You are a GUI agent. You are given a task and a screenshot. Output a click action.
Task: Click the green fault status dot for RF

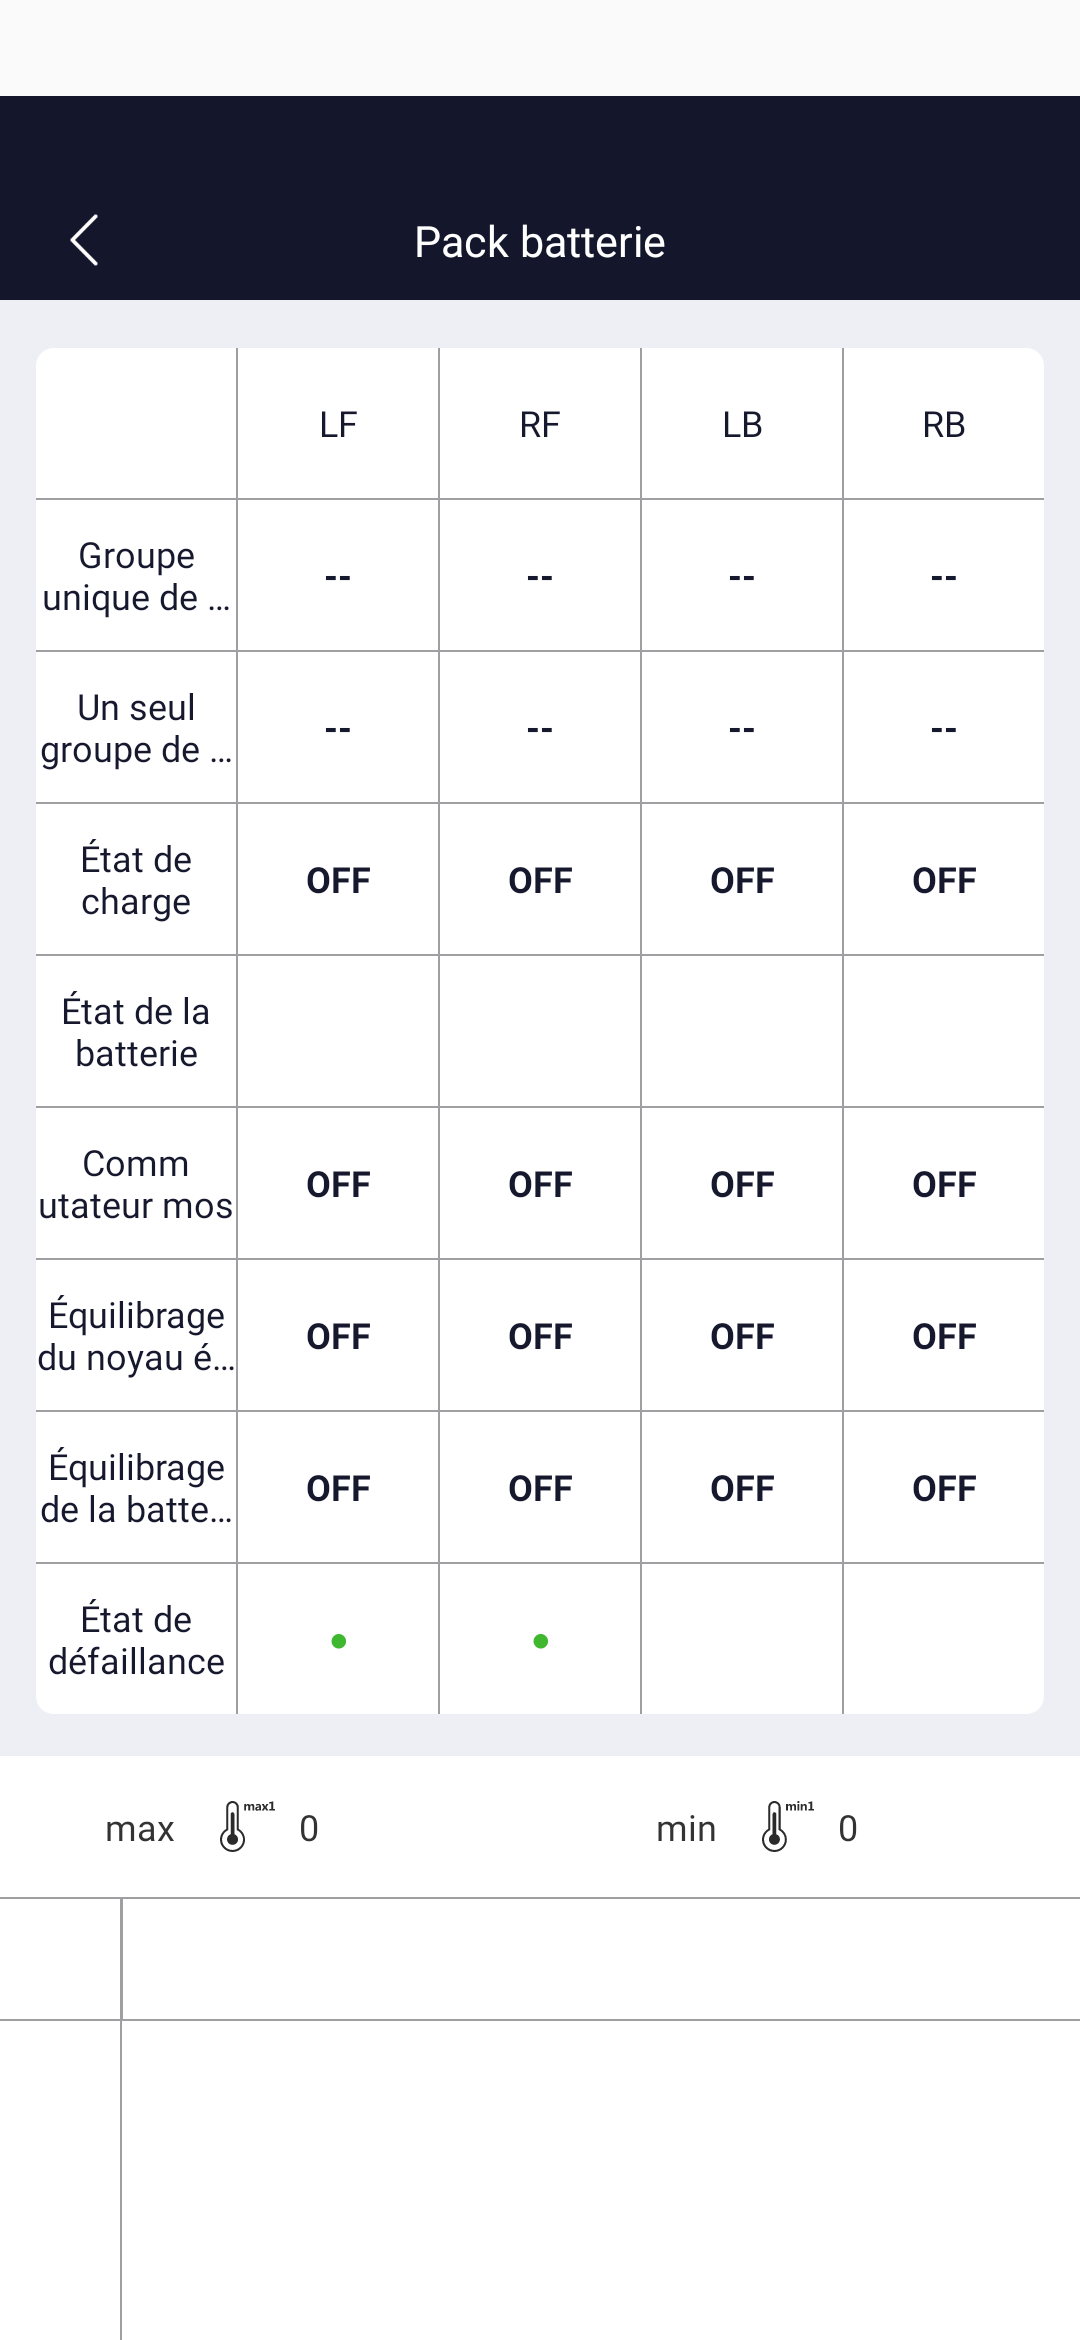pos(541,1641)
